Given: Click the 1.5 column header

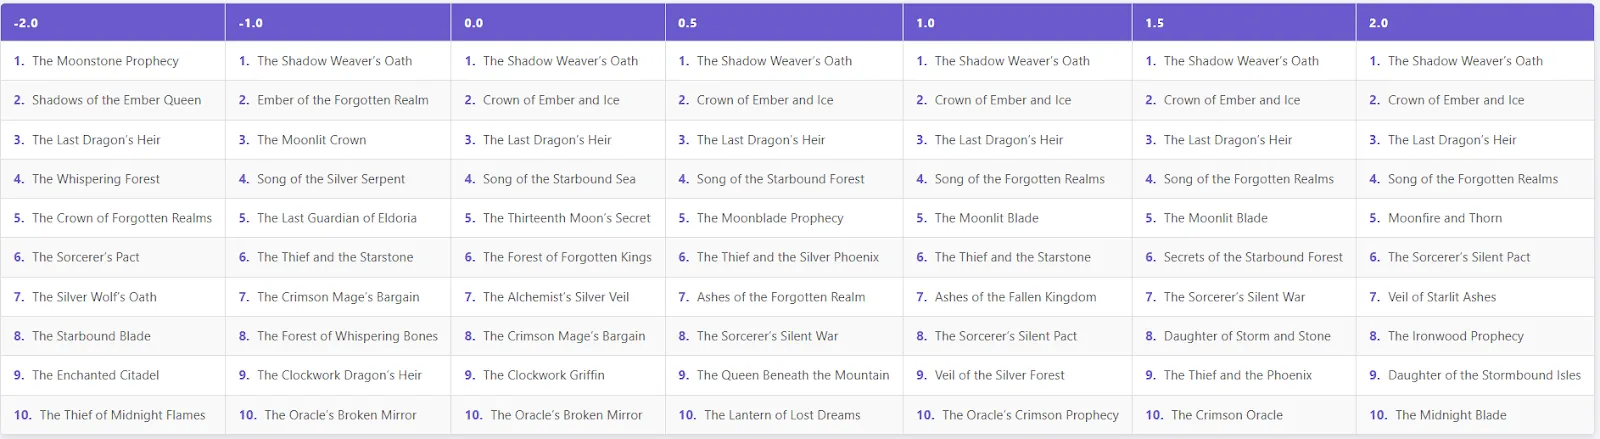Looking at the screenshot, I should tap(1243, 22).
